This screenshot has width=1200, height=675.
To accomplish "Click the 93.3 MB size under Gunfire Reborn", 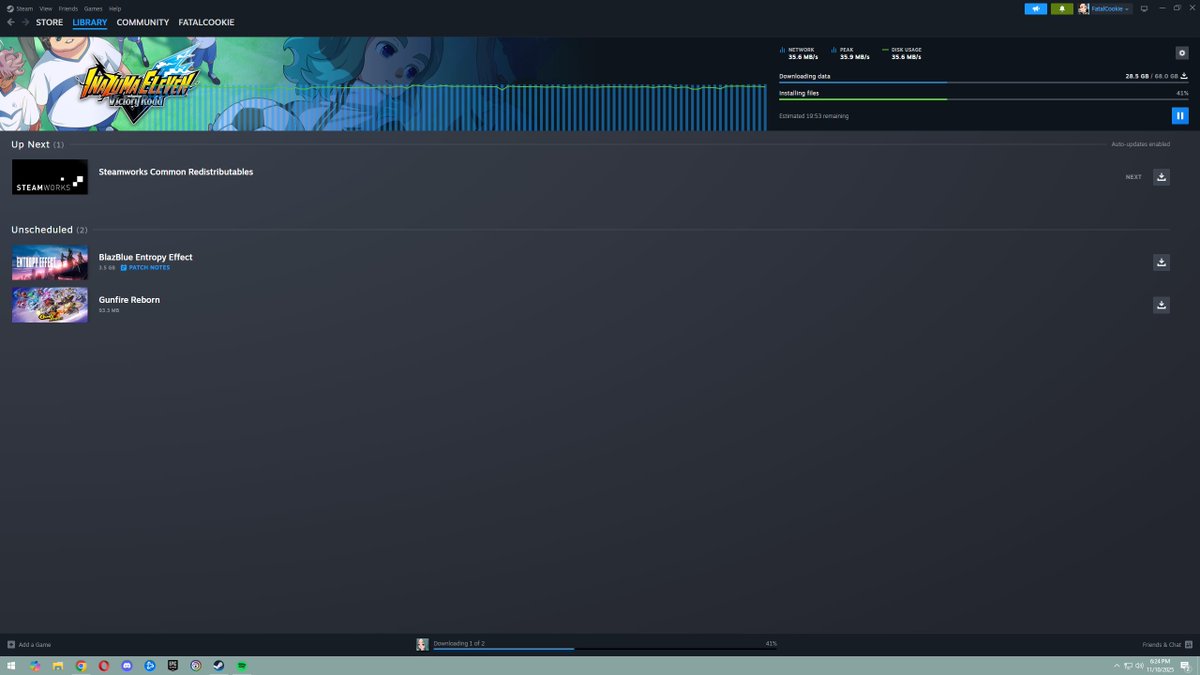I will pyautogui.click(x=109, y=311).
